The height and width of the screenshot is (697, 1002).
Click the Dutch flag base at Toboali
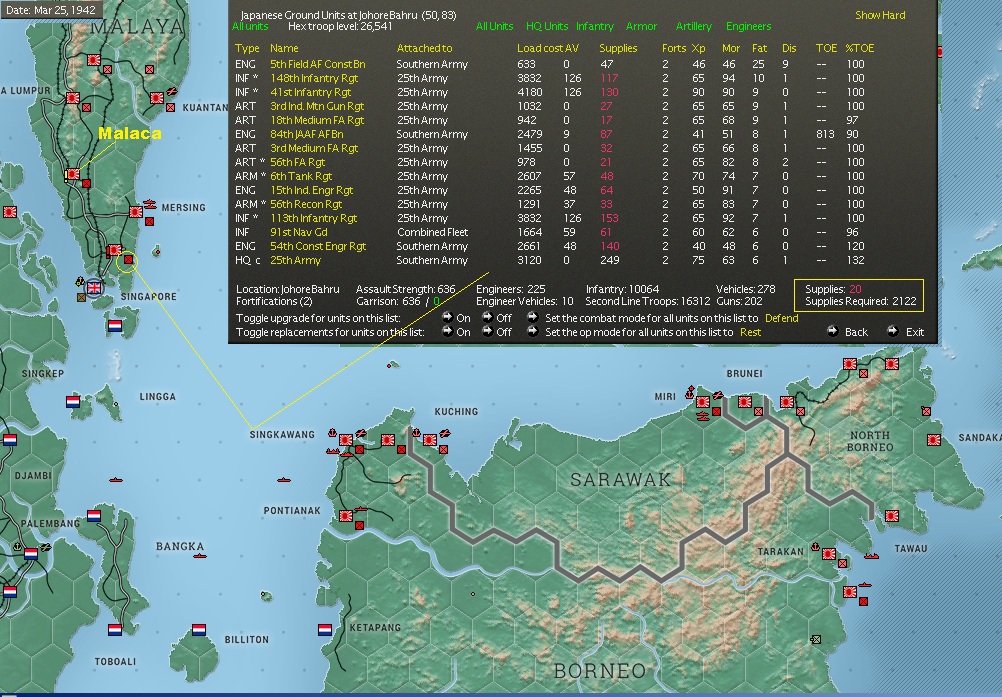click(x=115, y=630)
